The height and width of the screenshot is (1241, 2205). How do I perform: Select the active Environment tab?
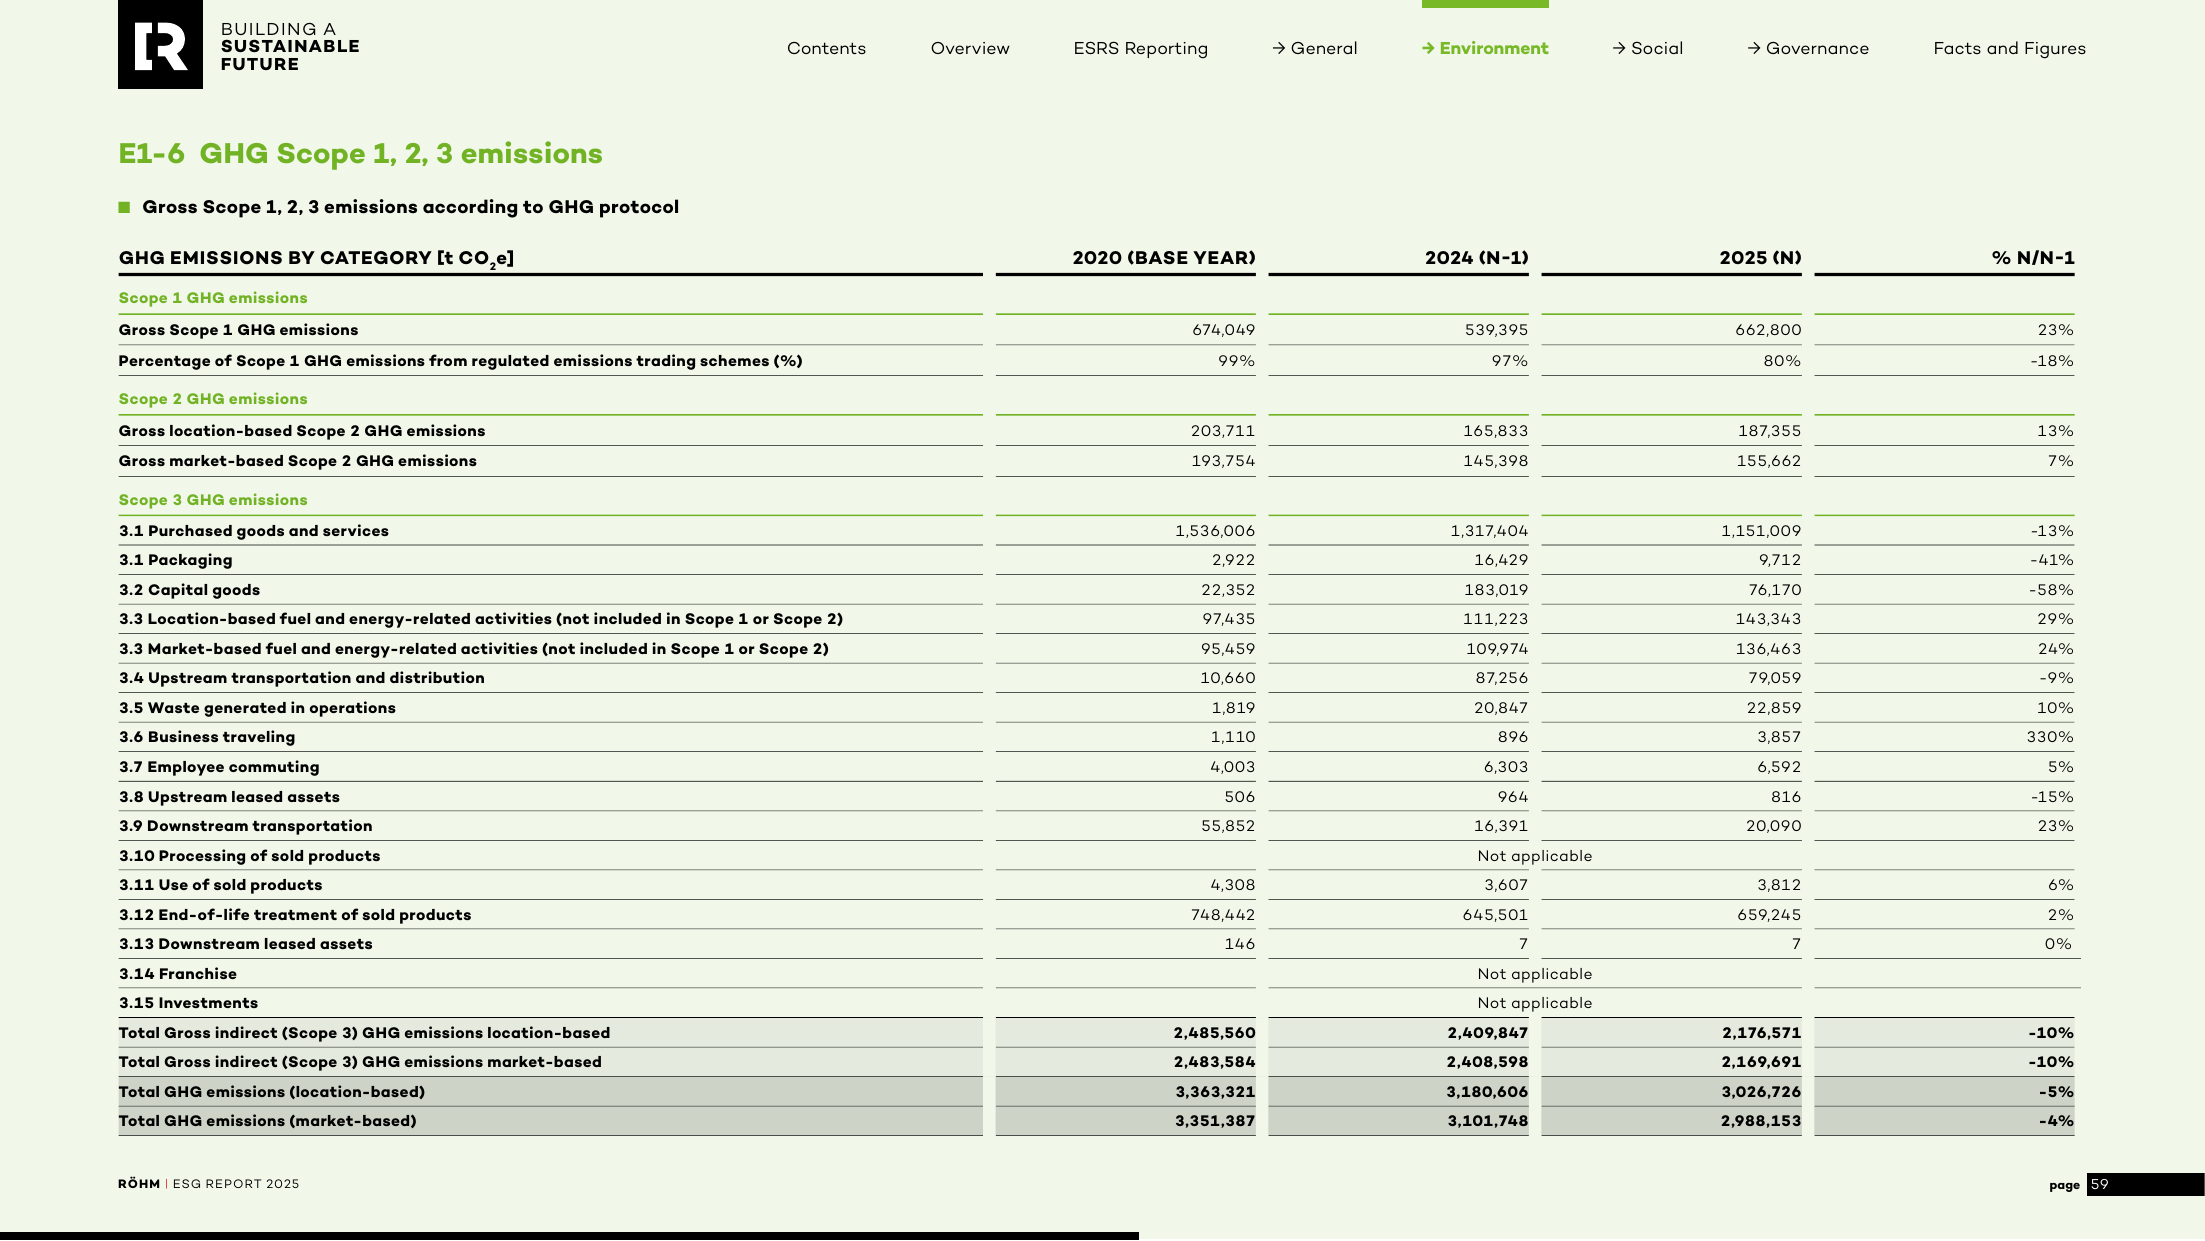click(1485, 48)
